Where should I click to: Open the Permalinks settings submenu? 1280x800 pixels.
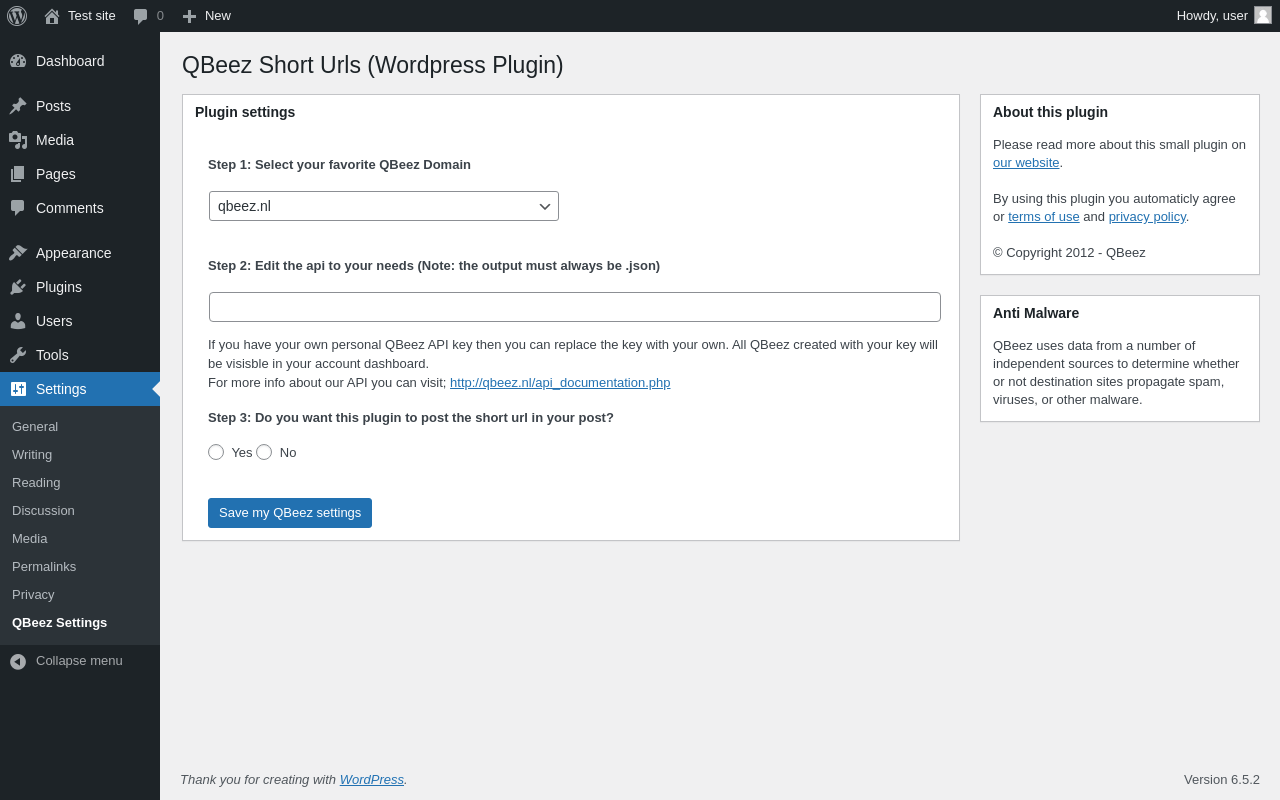click(44, 567)
